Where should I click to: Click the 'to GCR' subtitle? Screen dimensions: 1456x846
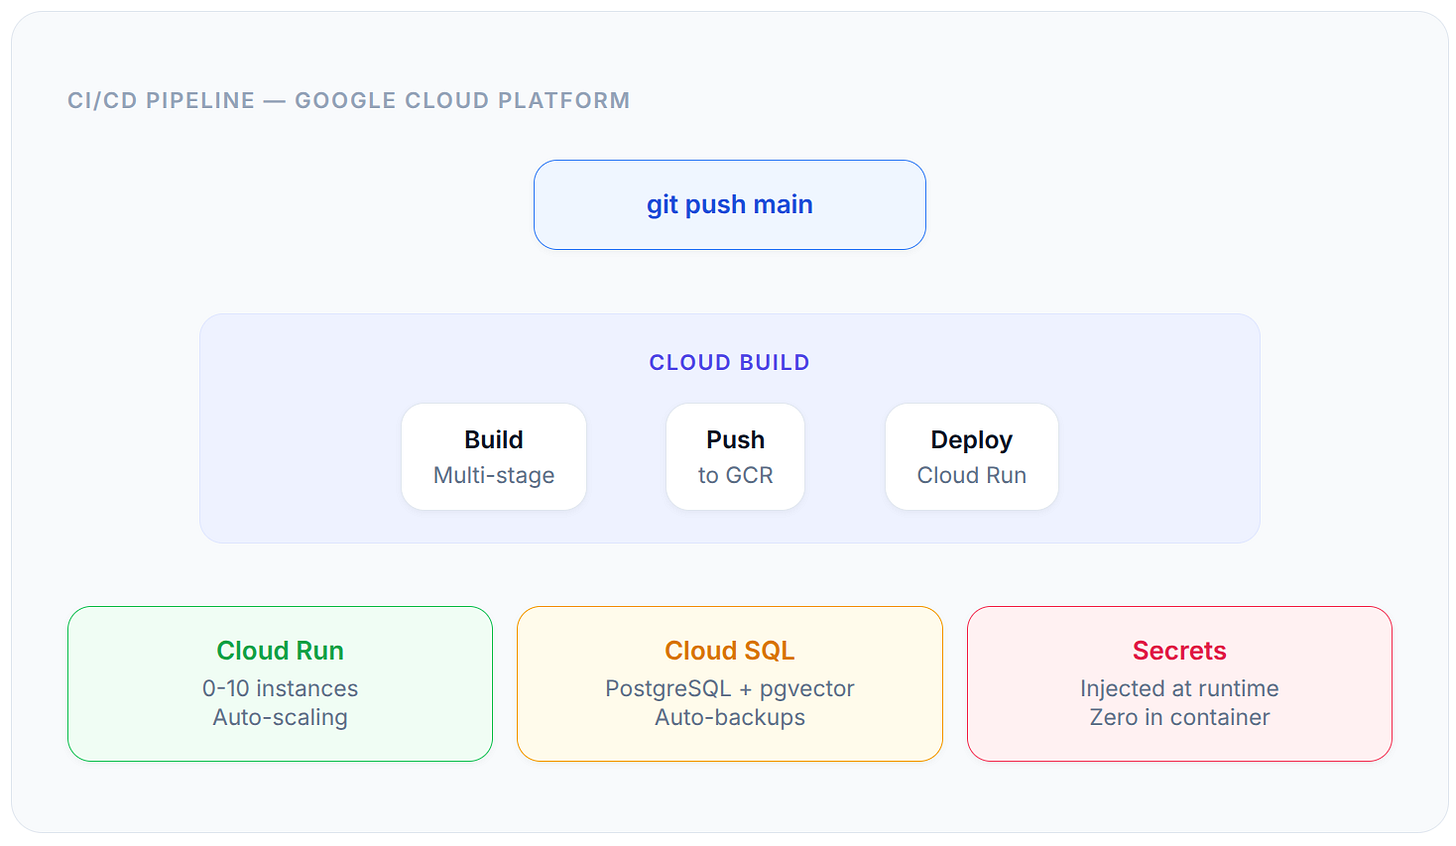tap(735, 475)
